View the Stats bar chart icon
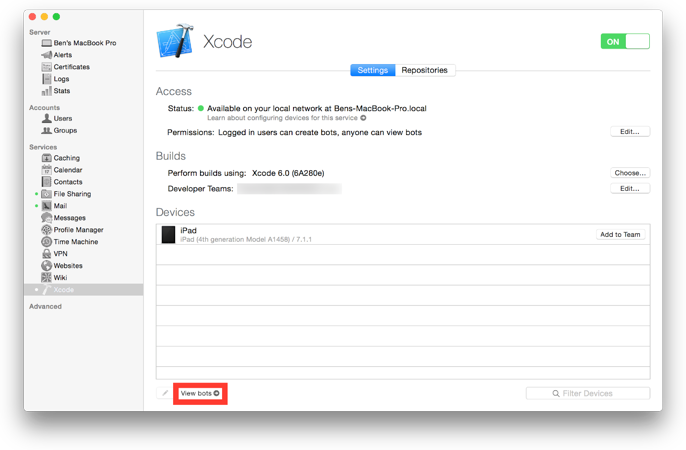686x450 pixels. point(46,91)
